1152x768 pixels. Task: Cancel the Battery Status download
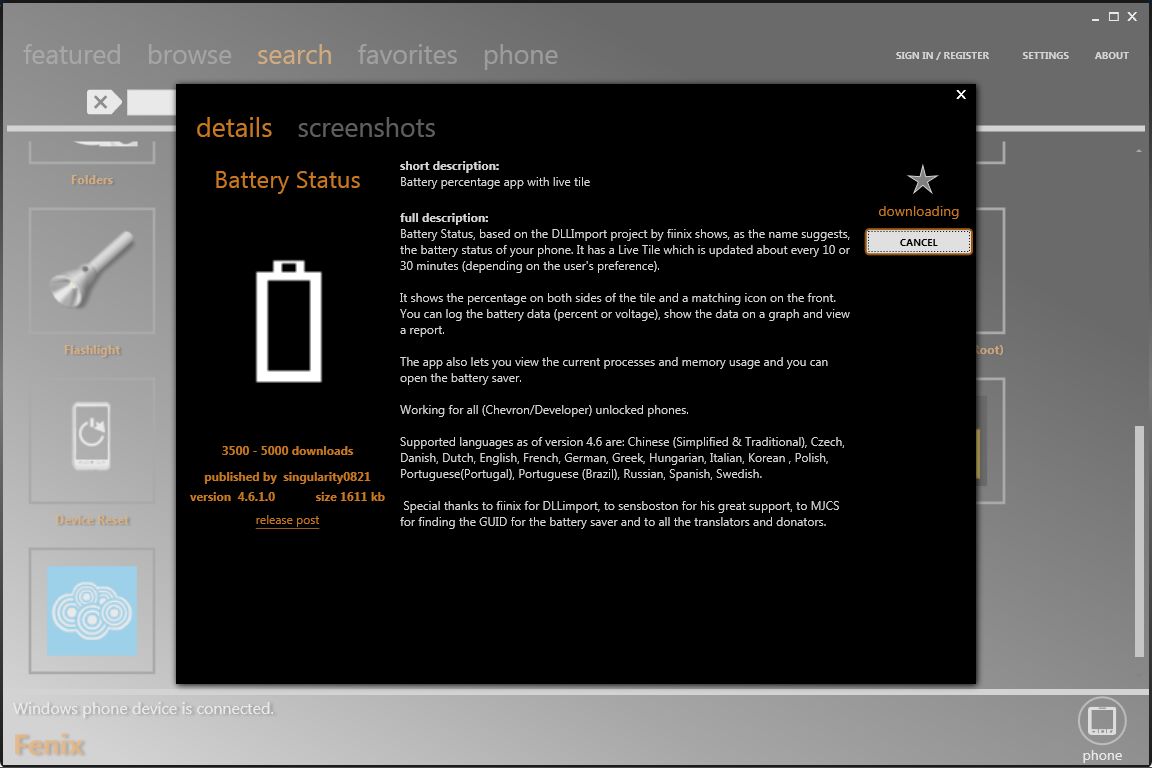click(918, 242)
